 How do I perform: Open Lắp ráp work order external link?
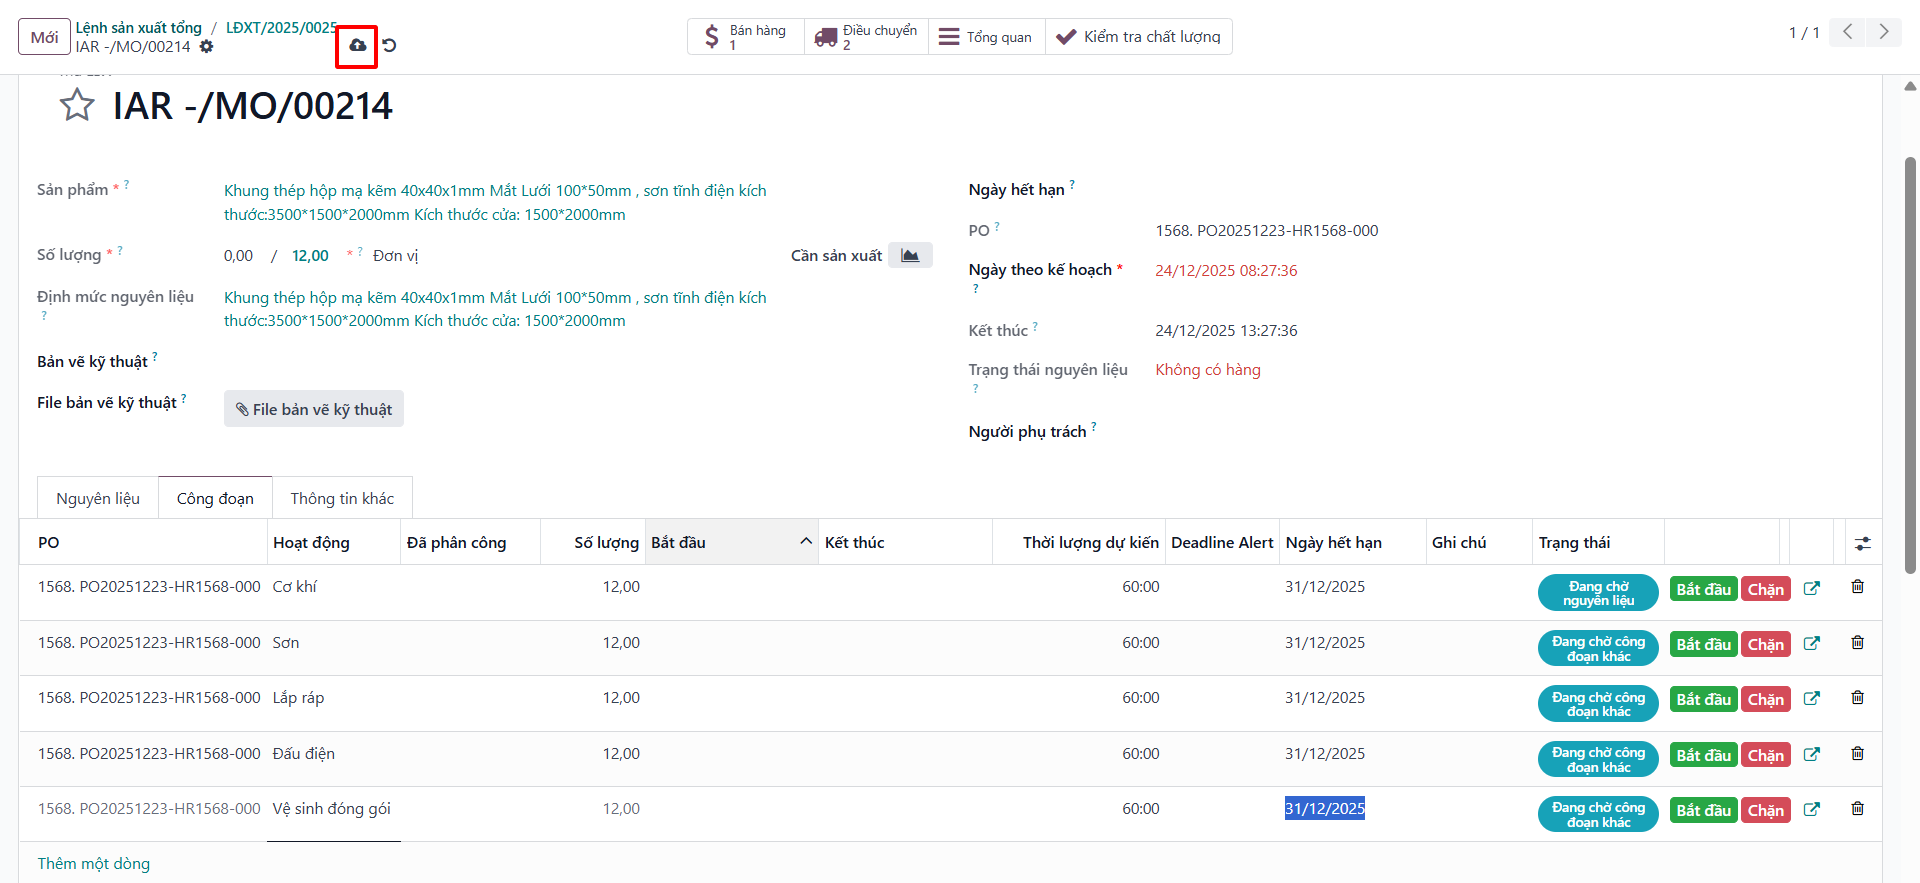(x=1811, y=698)
